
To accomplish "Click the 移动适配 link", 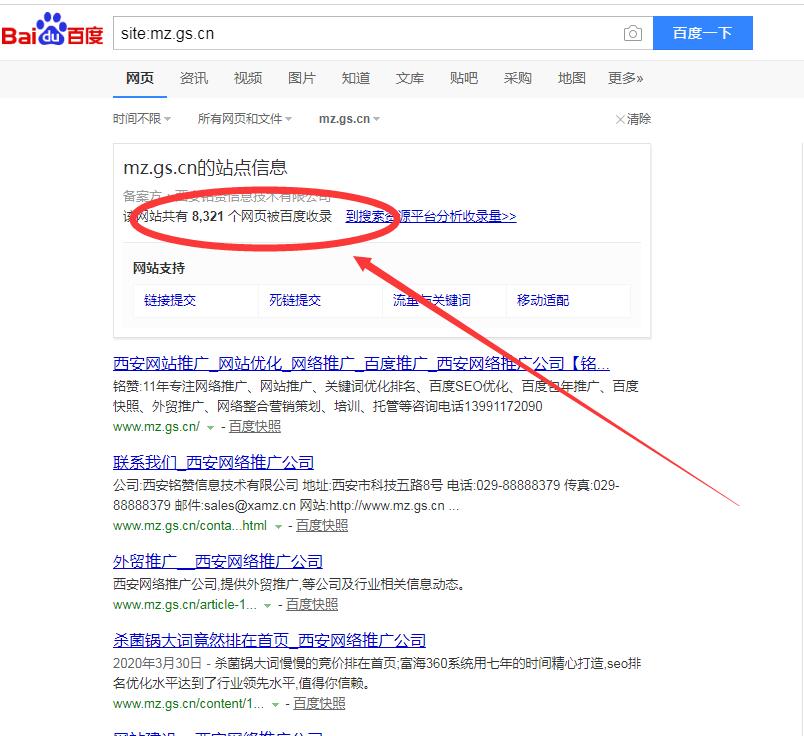I will (x=543, y=300).
